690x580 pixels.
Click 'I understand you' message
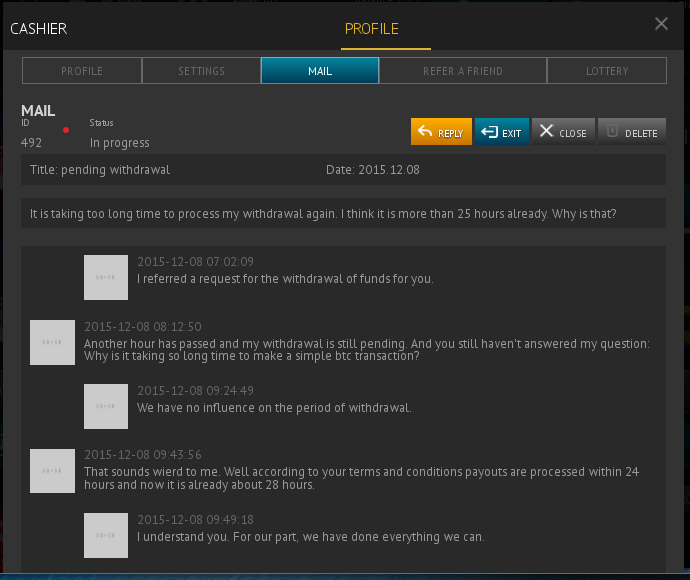point(311,537)
